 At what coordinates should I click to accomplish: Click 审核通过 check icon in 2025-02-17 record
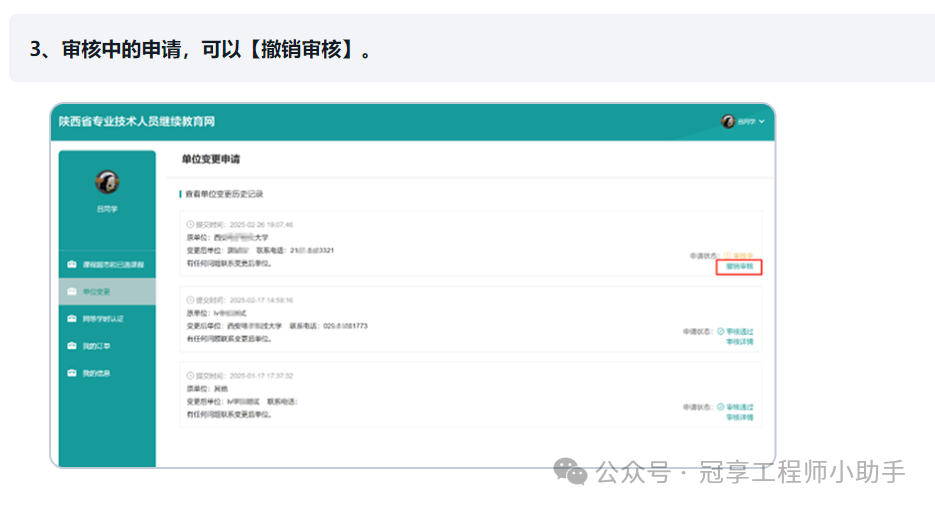[720, 331]
